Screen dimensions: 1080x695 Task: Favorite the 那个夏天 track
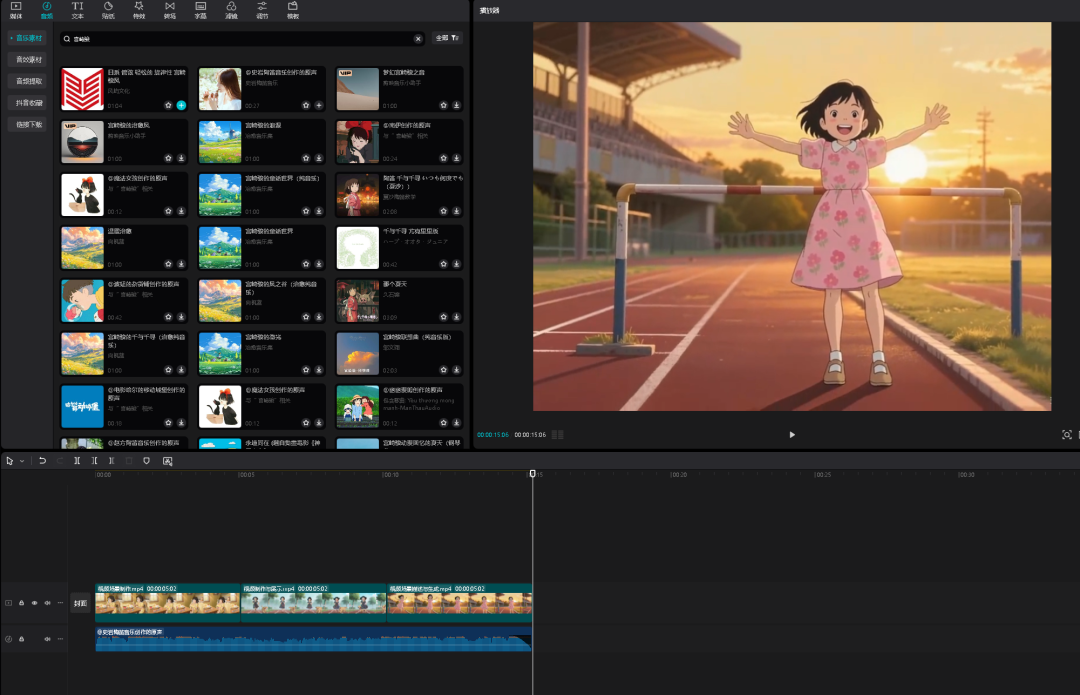click(444, 318)
